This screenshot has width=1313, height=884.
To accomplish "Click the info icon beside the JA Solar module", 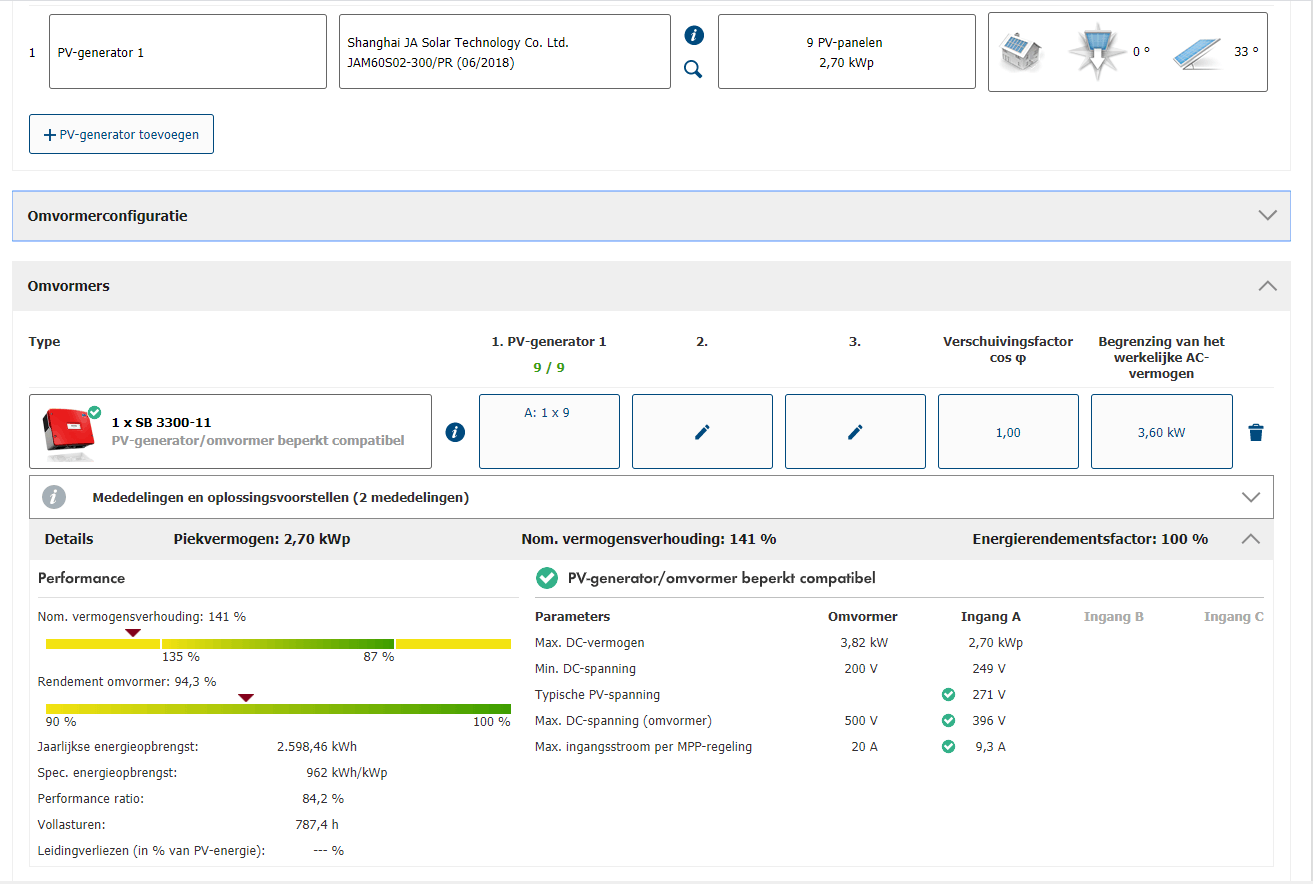I will 694,36.
